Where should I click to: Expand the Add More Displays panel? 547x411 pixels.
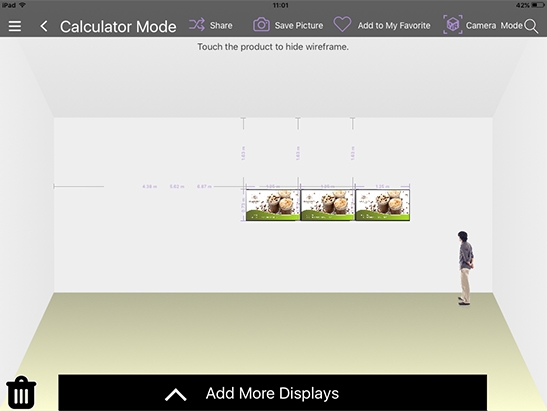pyautogui.click(x=272, y=393)
